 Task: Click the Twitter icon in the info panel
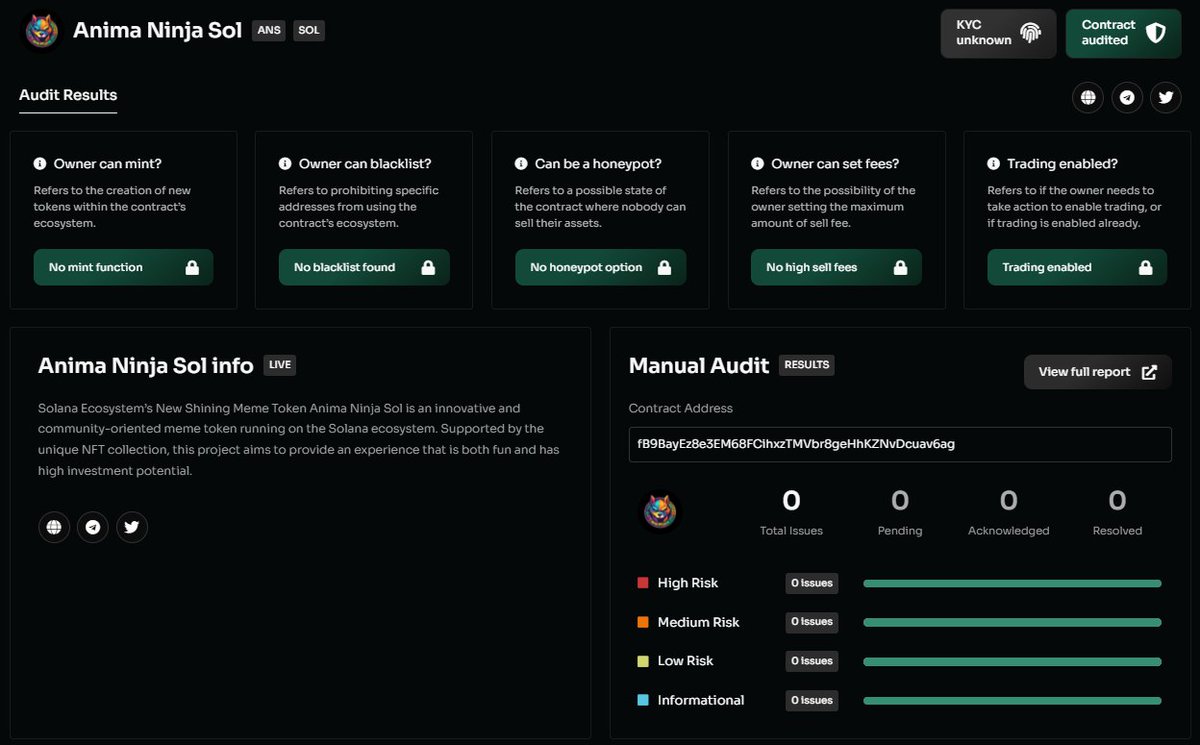(132, 527)
